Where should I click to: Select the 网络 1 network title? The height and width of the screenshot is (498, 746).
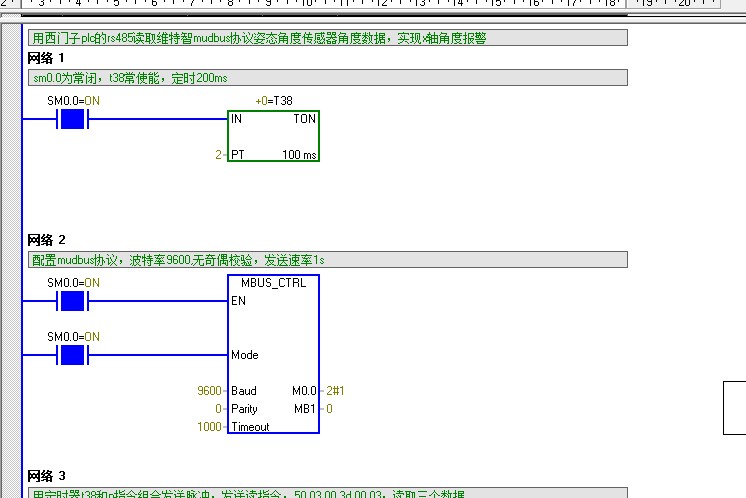coord(46,58)
